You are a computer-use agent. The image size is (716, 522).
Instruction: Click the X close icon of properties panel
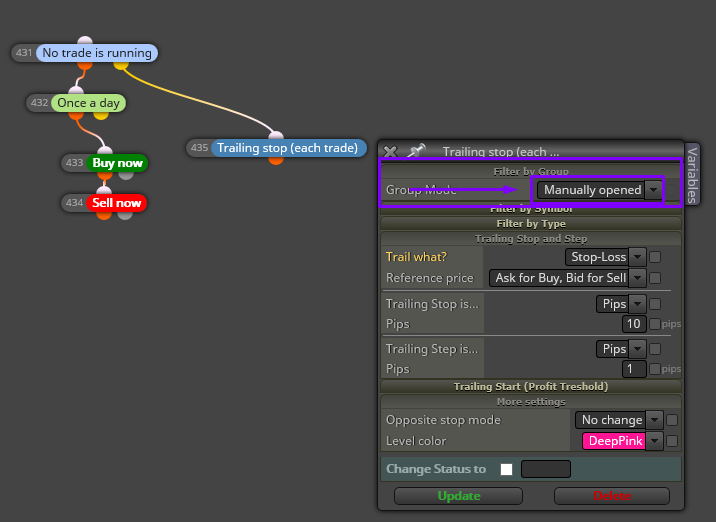(x=390, y=152)
